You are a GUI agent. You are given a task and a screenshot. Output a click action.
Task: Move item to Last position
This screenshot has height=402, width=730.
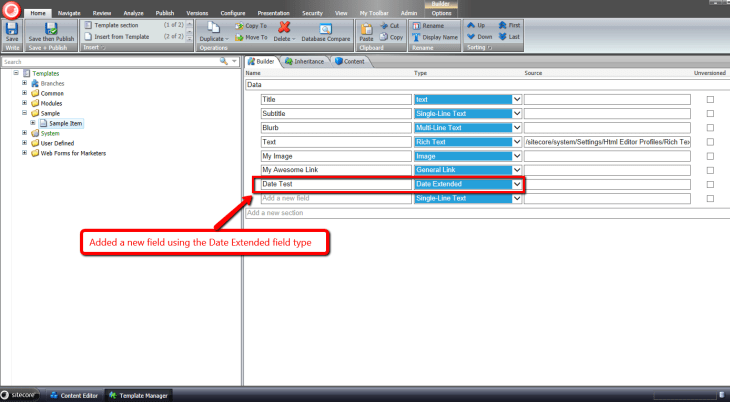click(x=509, y=36)
